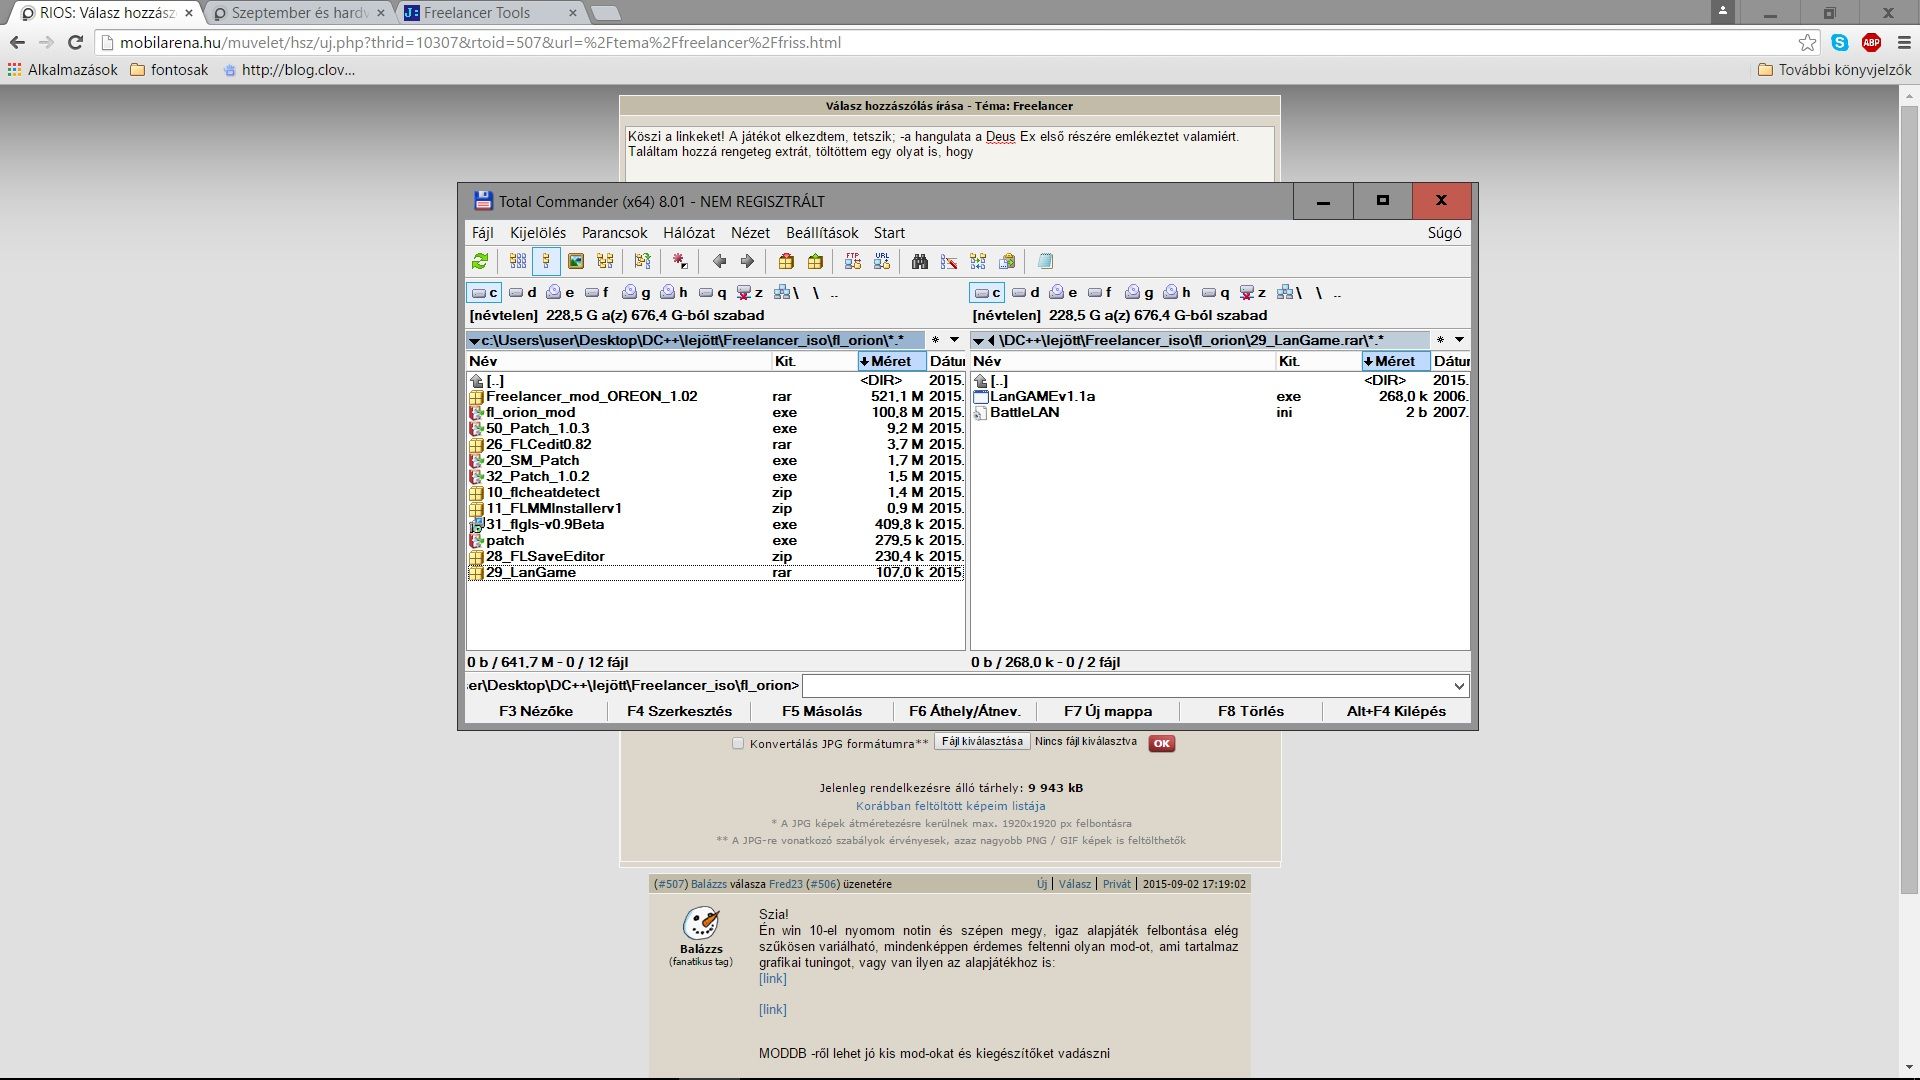Open the Nézet menu
1920x1080 pixels.
pos(750,232)
